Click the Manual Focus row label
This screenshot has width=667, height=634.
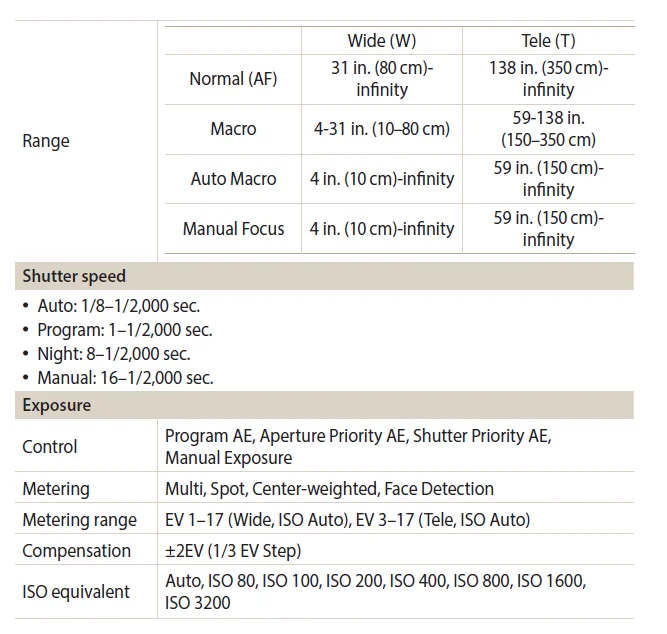tap(233, 229)
